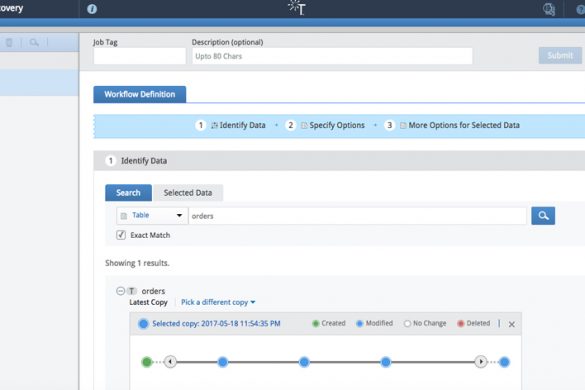Switch to the Search tab

[x=128, y=193]
